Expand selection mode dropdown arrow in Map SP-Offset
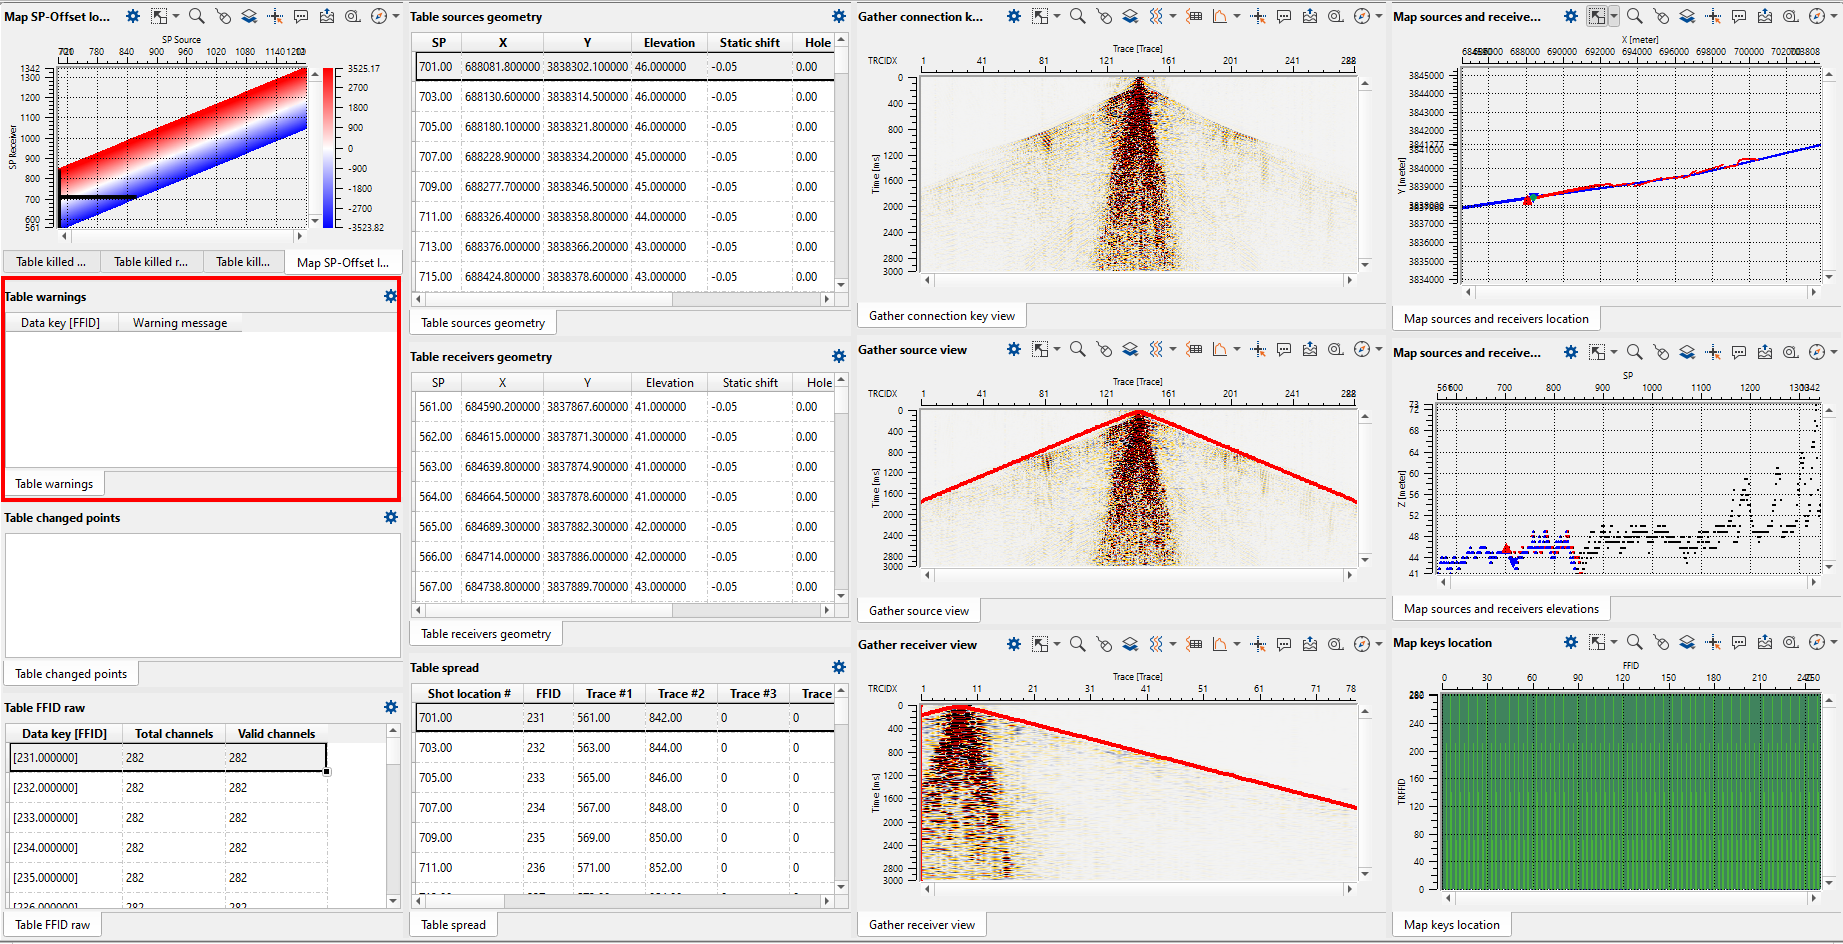This screenshot has height=944, width=1843. [x=176, y=16]
